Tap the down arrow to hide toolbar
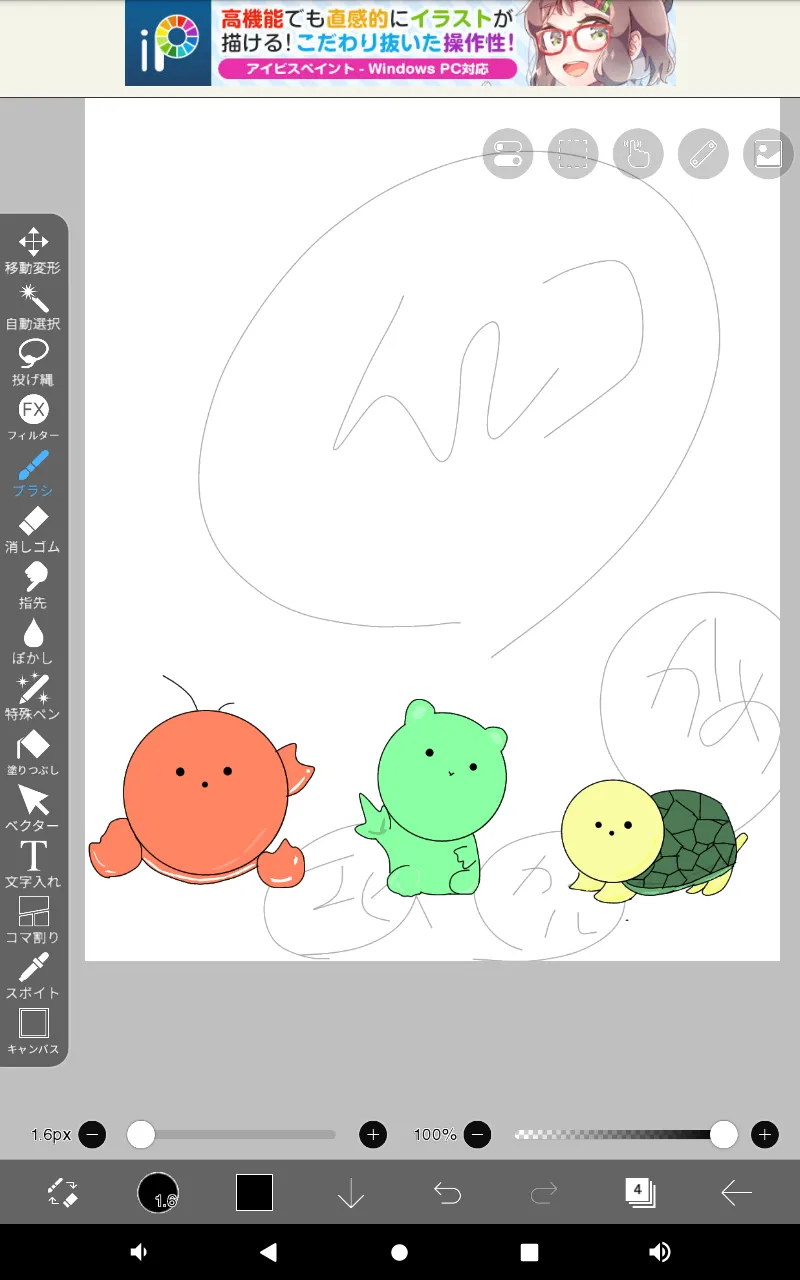The width and height of the screenshot is (800, 1280). 351,1192
